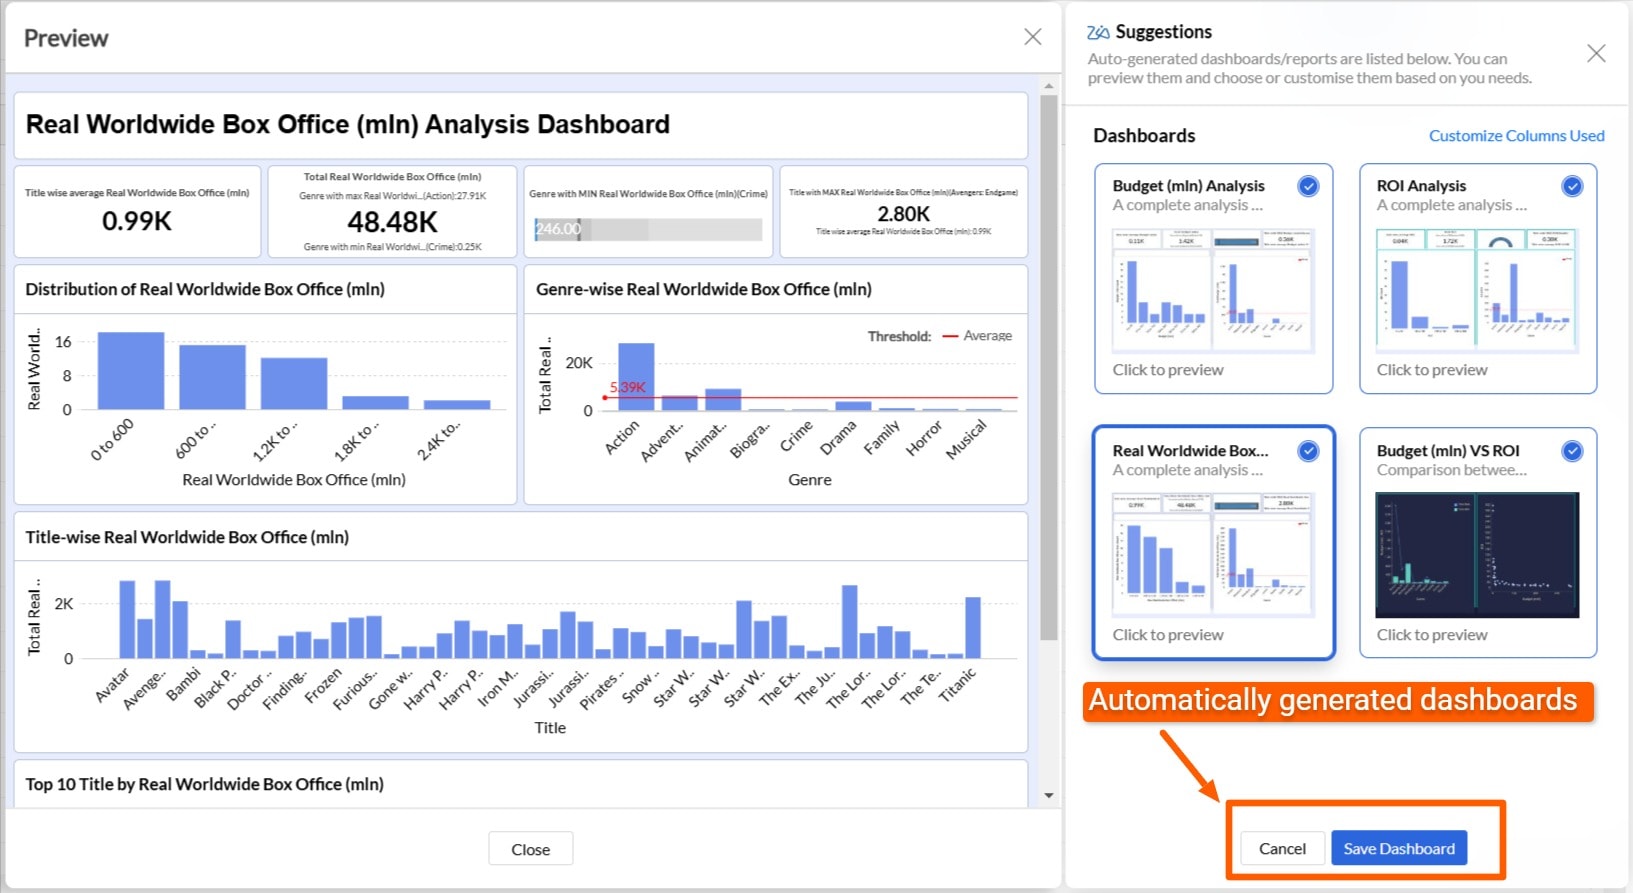The height and width of the screenshot is (893, 1633).
Task: Click the Action genre bar
Action: click(x=636, y=376)
